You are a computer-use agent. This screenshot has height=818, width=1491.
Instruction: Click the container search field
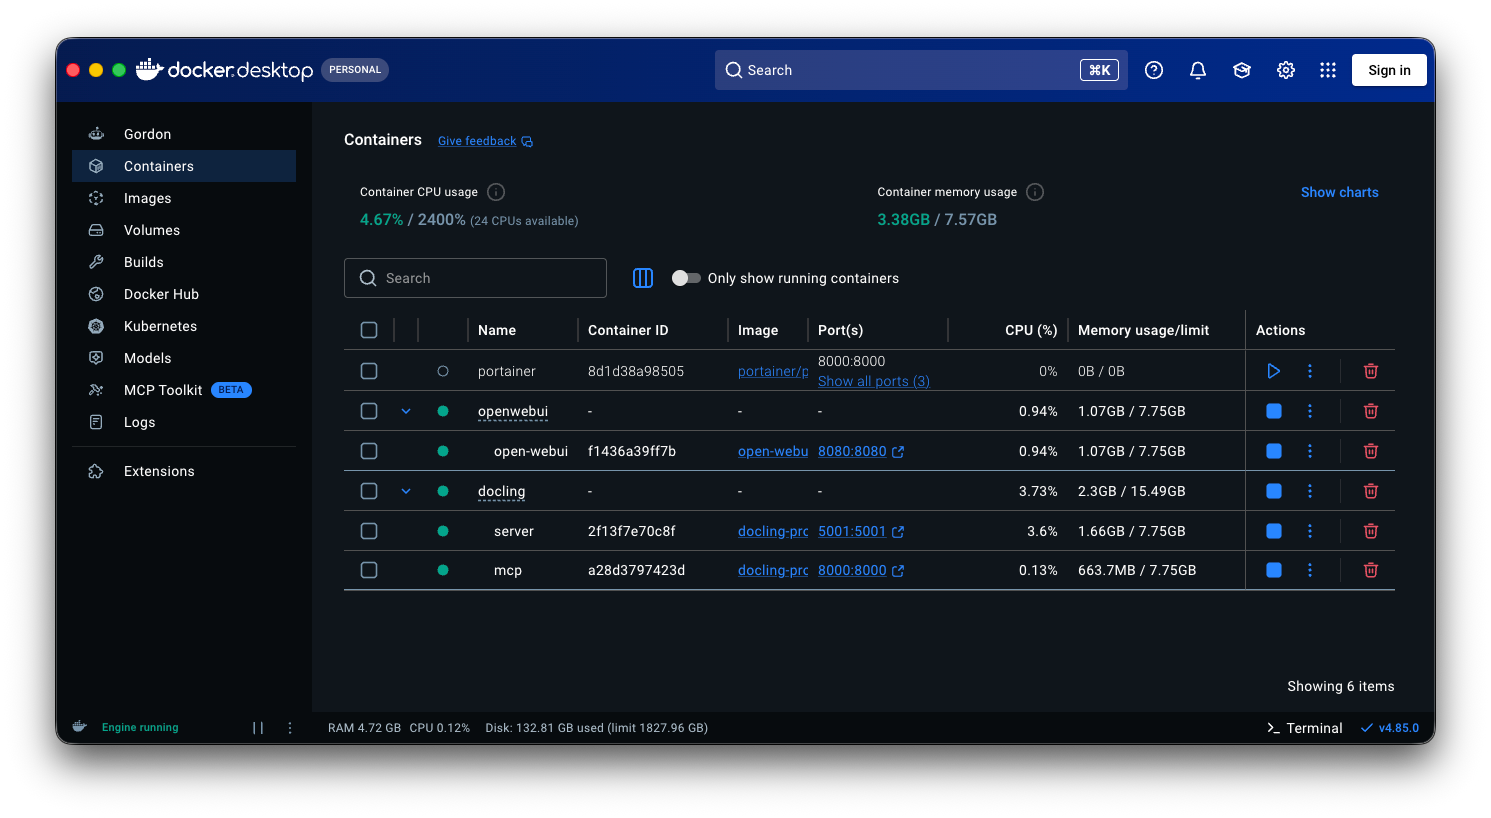[475, 278]
